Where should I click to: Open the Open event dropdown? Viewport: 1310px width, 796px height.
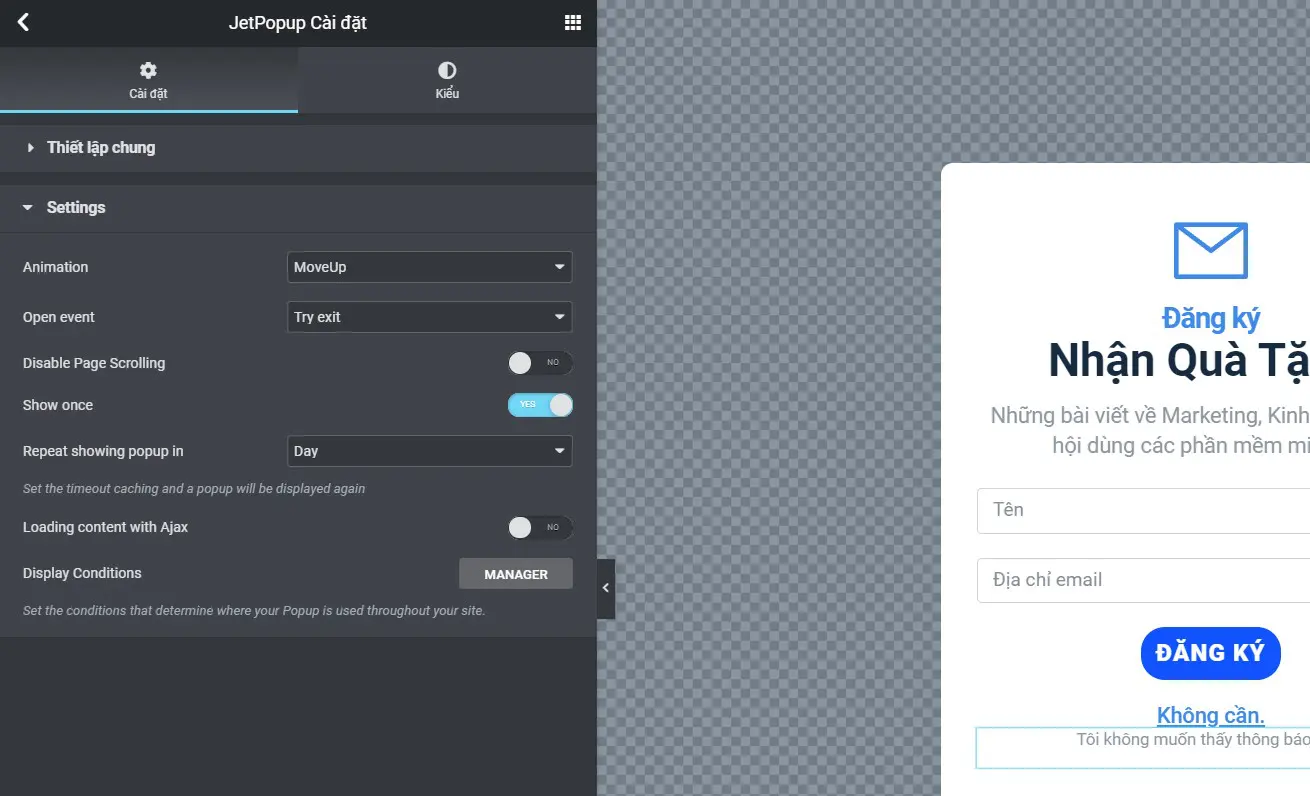[x=429, y=317]
